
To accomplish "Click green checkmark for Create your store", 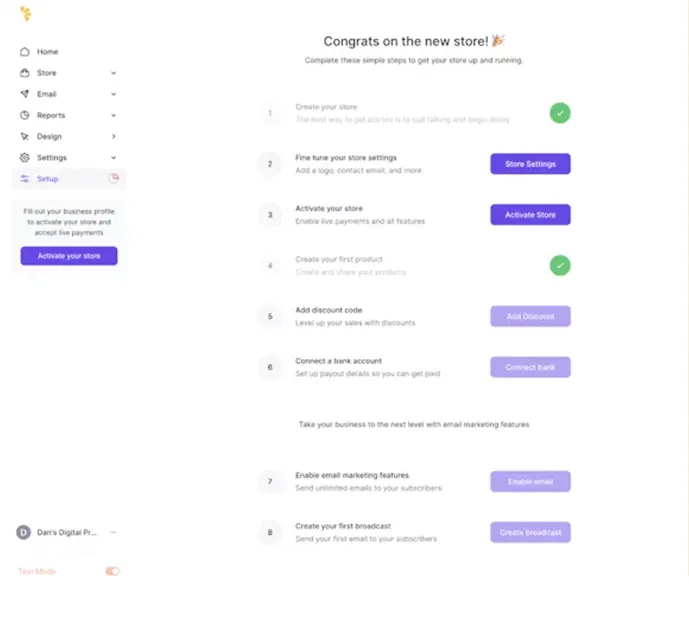I will pos(560,113).
